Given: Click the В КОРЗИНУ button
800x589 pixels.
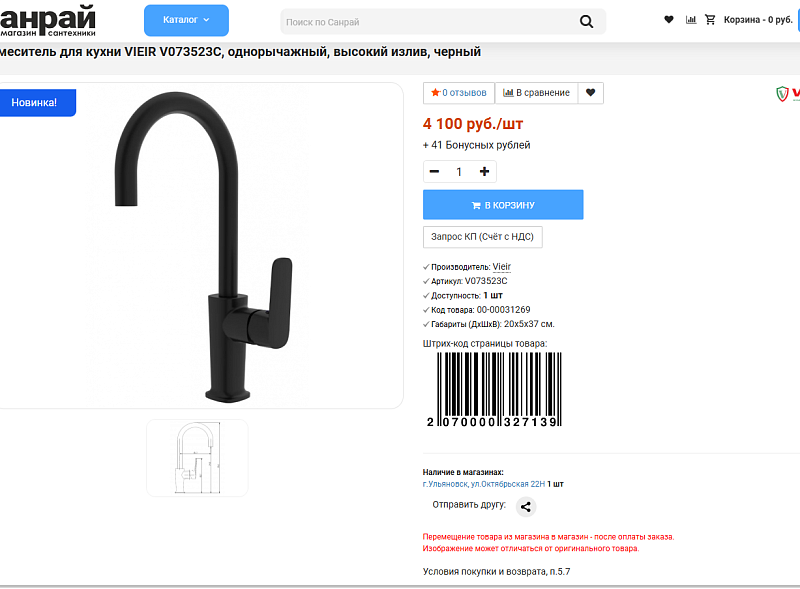Looking at the screenshot, I should click(503, 205).
